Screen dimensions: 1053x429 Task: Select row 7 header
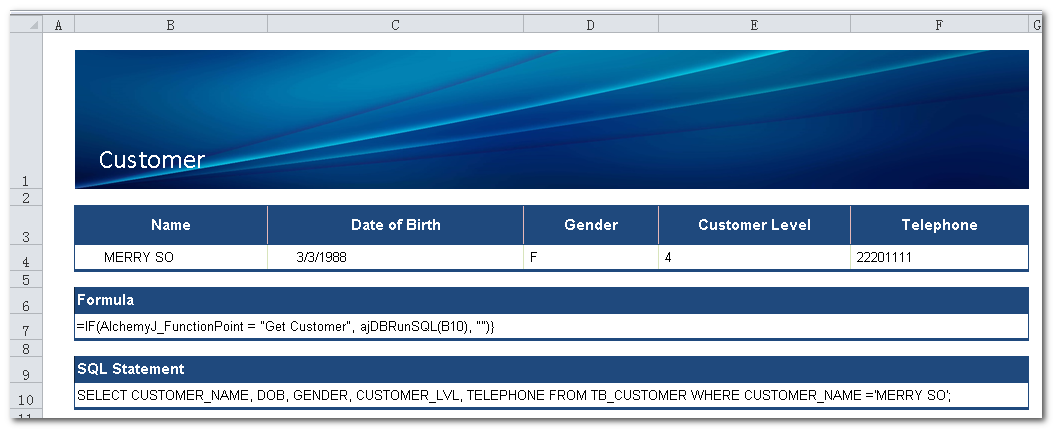pyautogui.click(x=25, y=329)
